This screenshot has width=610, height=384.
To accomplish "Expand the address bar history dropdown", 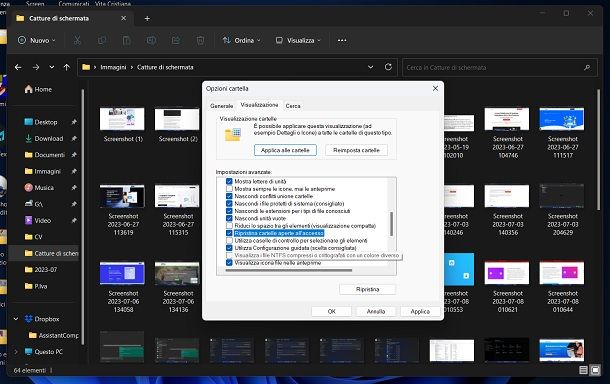I will 370,67.
